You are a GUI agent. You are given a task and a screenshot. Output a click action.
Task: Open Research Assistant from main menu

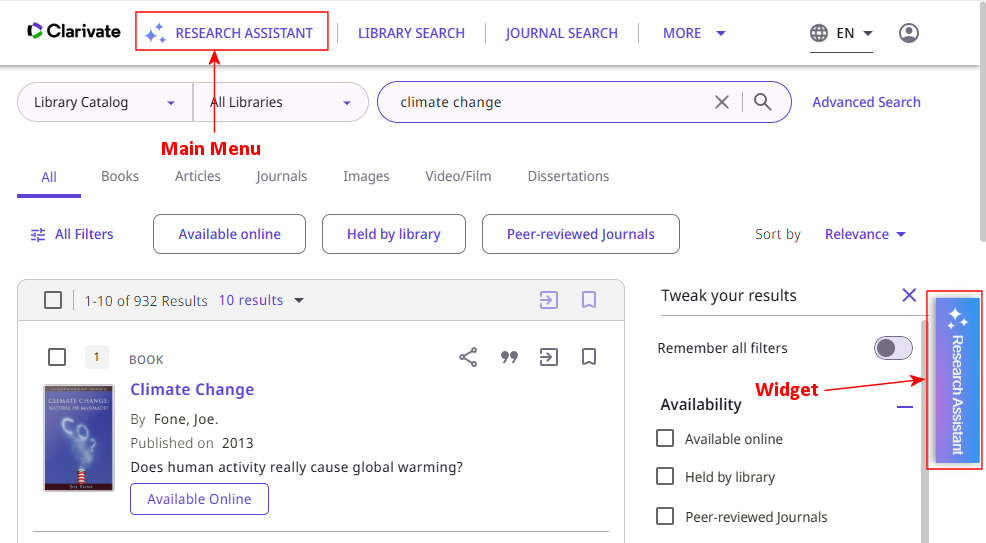coord(231,33)
